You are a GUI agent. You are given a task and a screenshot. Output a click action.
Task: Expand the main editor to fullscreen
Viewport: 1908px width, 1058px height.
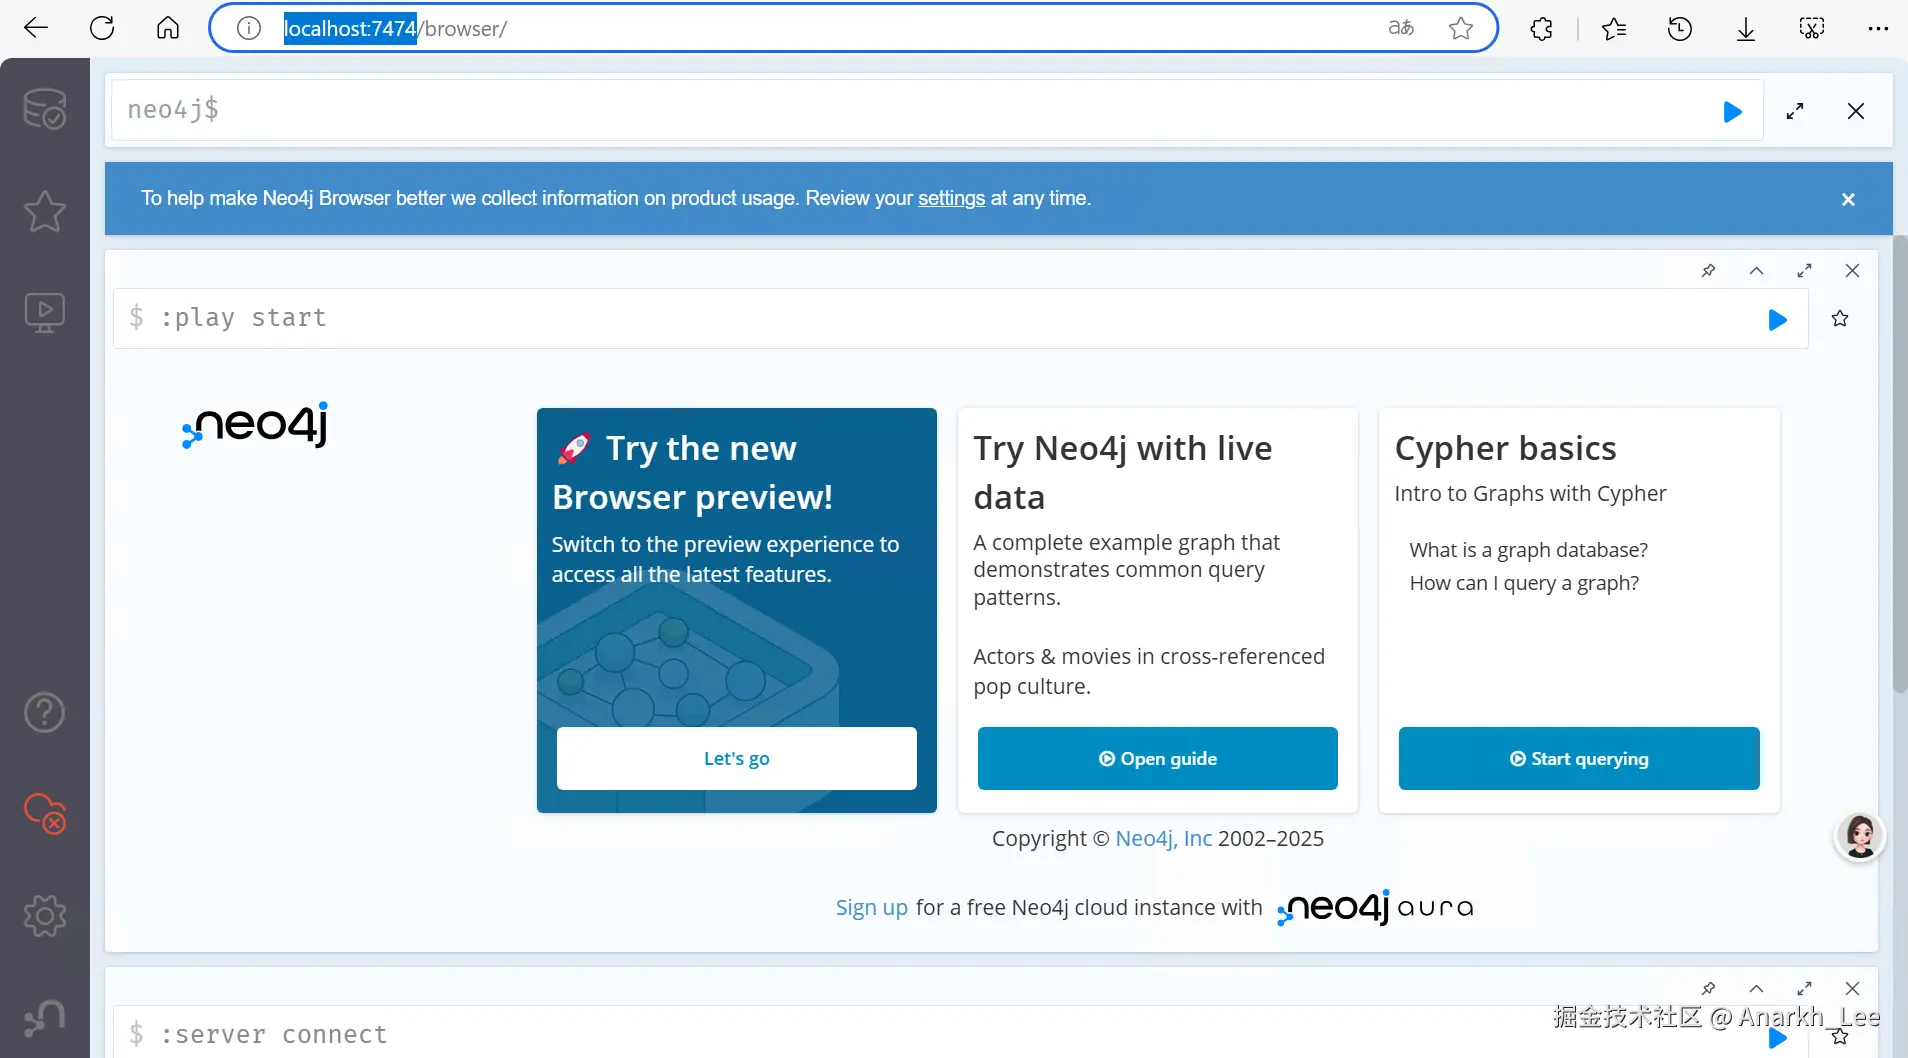click(x=1795, y=112)
